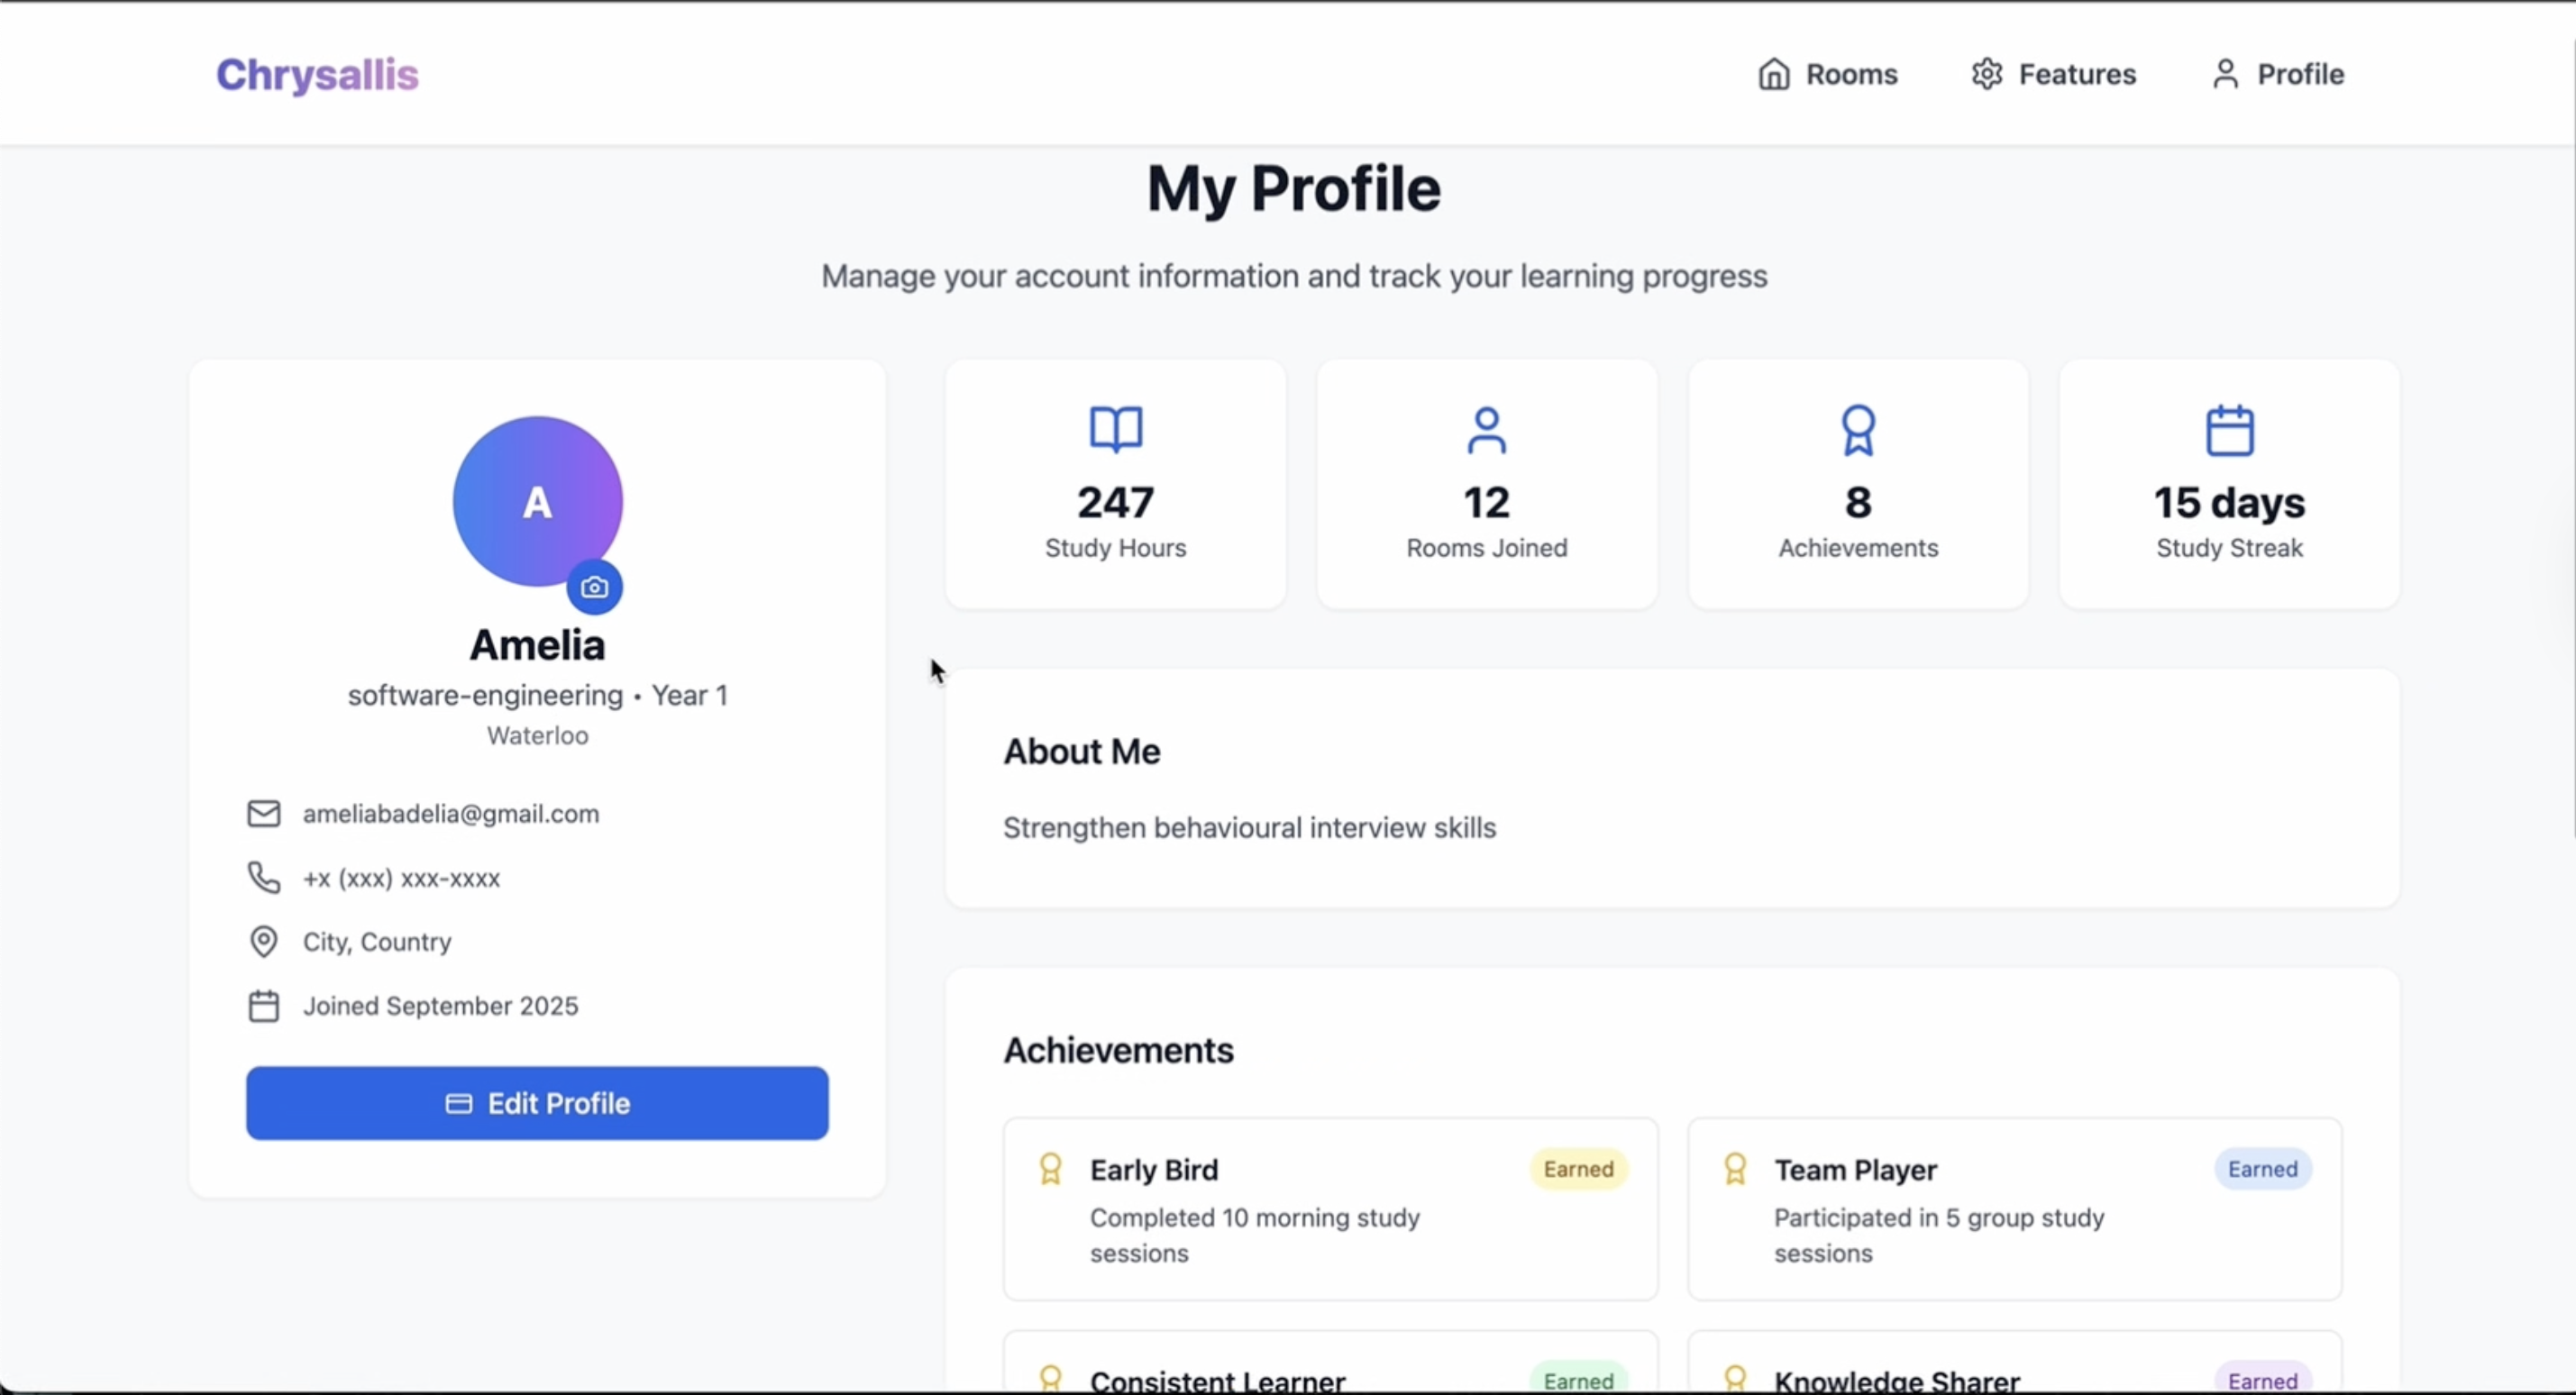The height and width of the screenshot is (1395, 2576).
Task: Click the gradient avatar circle with letter A
Action: tap(530, 495)
